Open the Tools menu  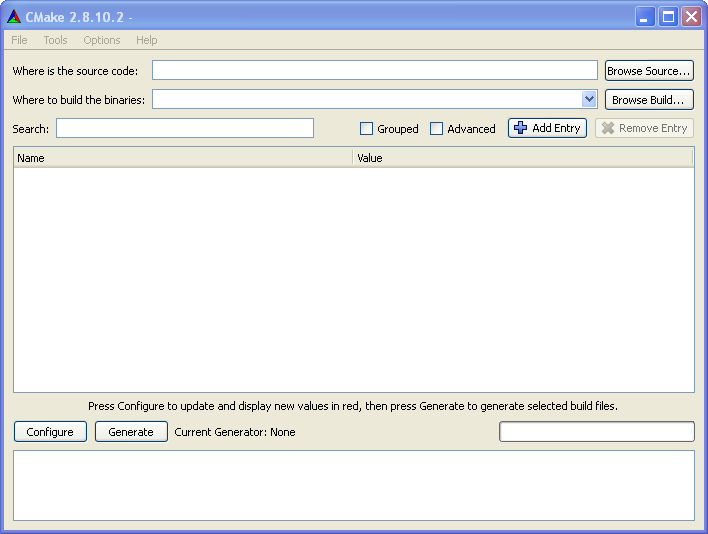pyautogui.click(x=56, y=40)
